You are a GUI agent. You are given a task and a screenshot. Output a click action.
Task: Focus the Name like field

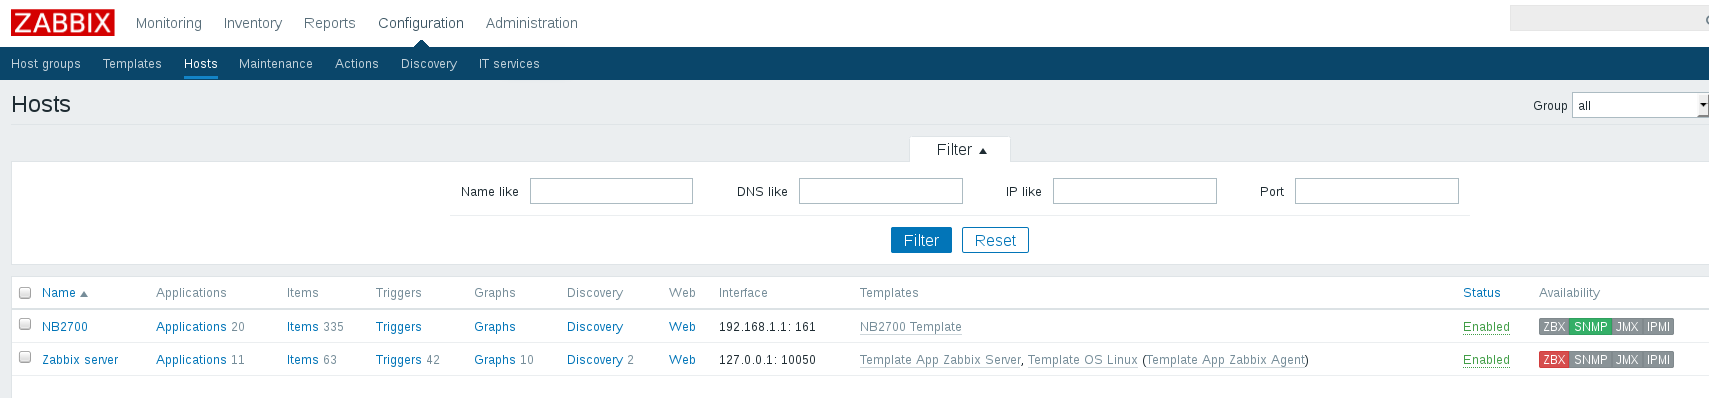tap(611, 191)
